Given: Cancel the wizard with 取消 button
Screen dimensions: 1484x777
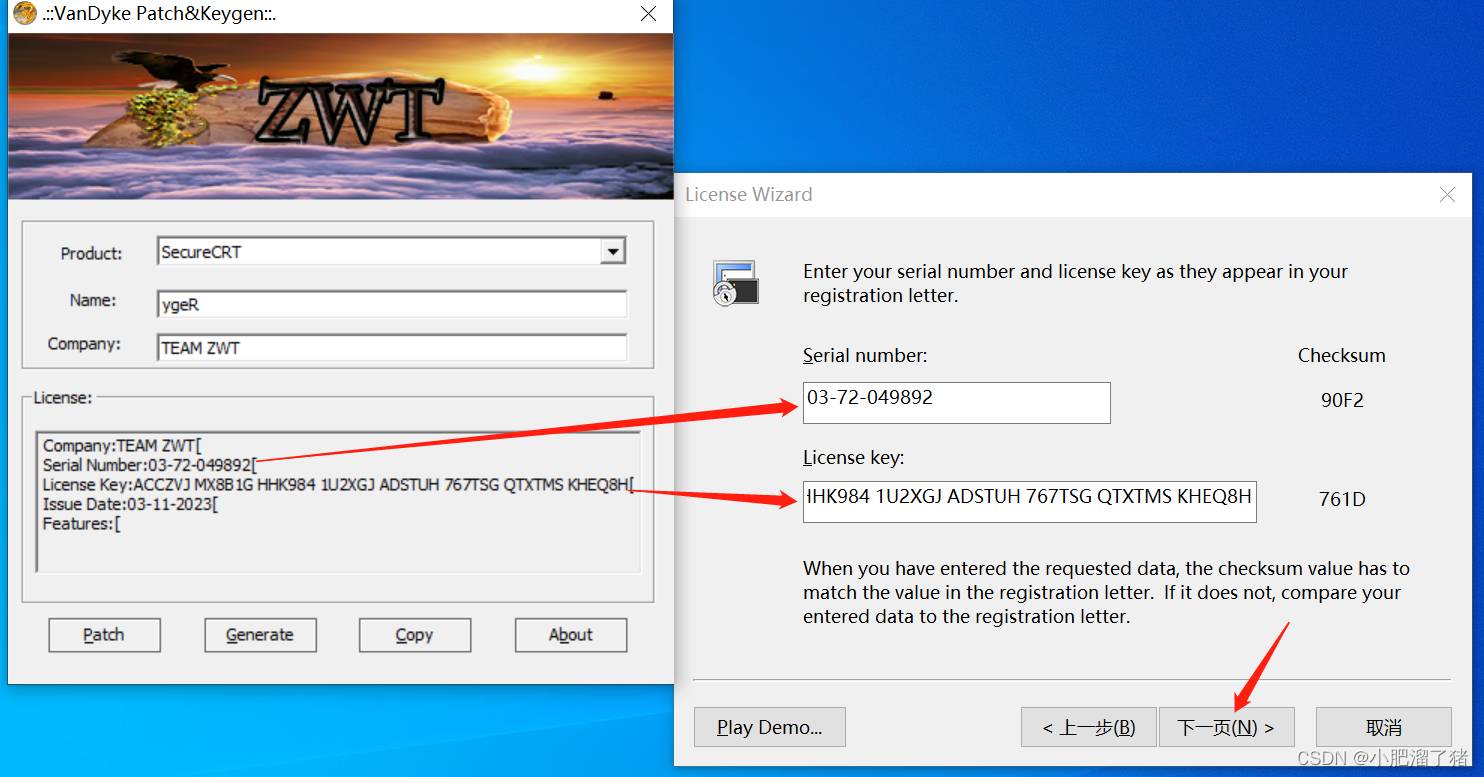Looking at the screenshot, I should click(1384, 727).
